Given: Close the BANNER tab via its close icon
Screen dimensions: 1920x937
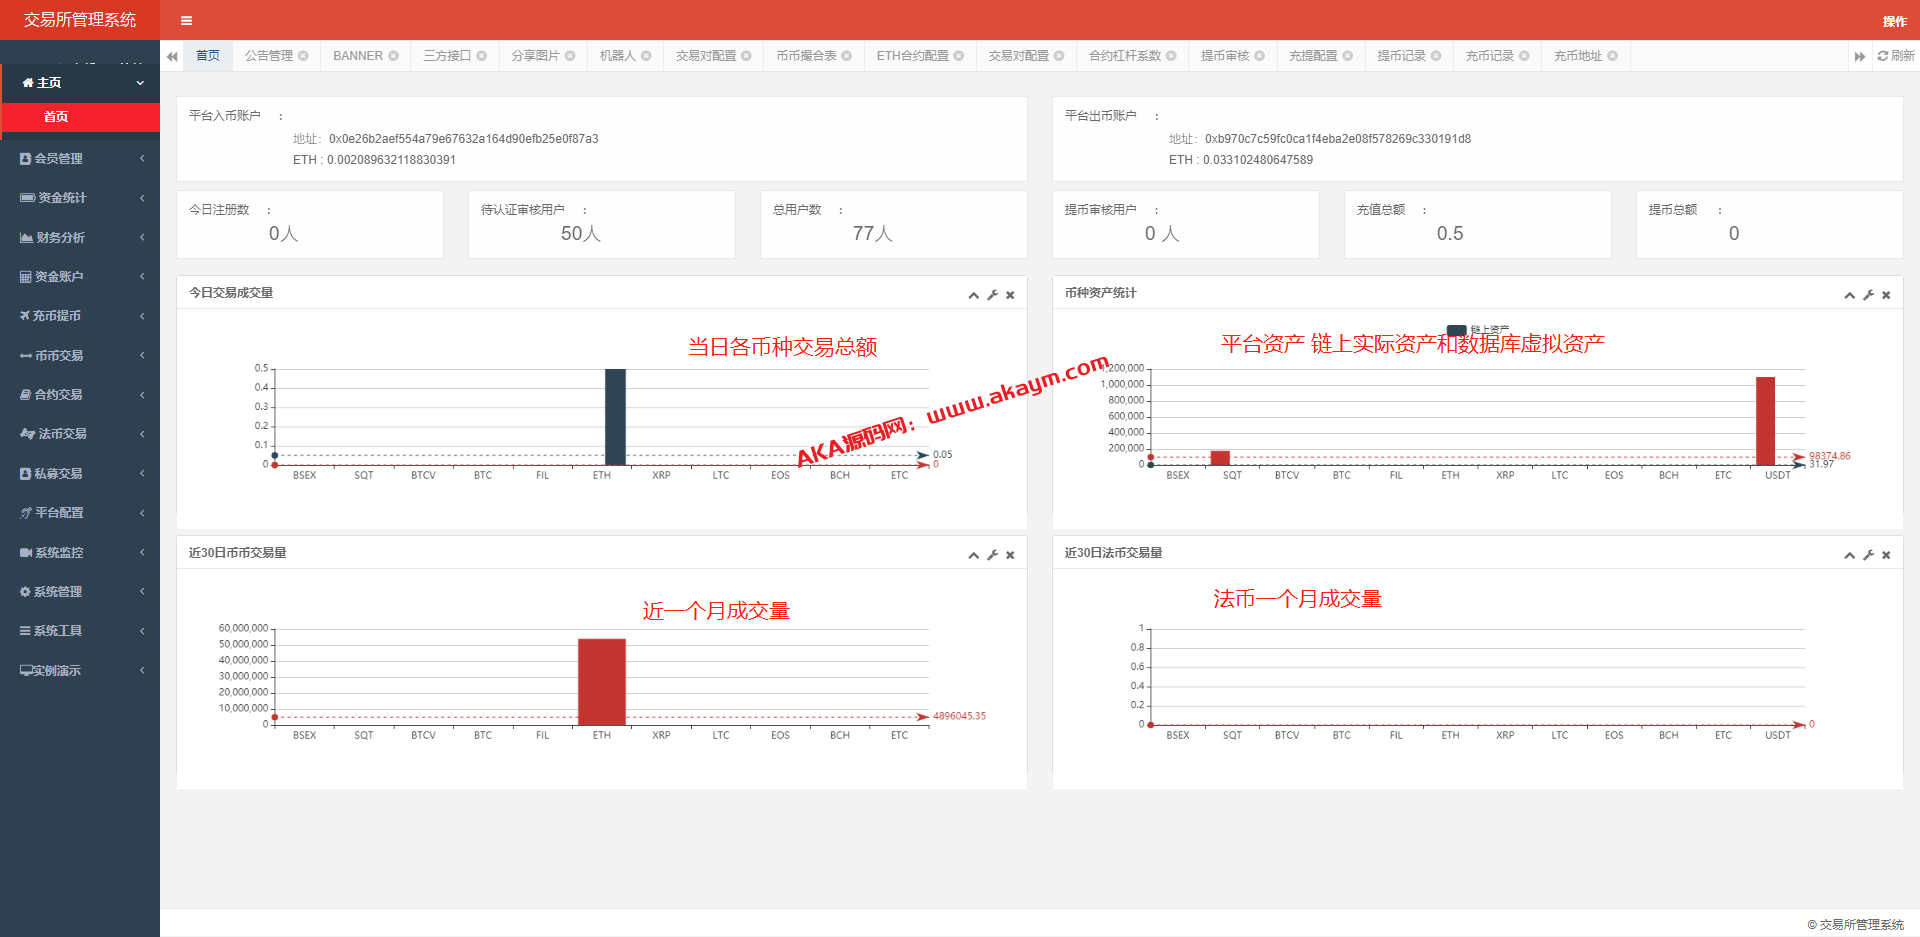Looking at the screenshot, I should click(394, 56).
